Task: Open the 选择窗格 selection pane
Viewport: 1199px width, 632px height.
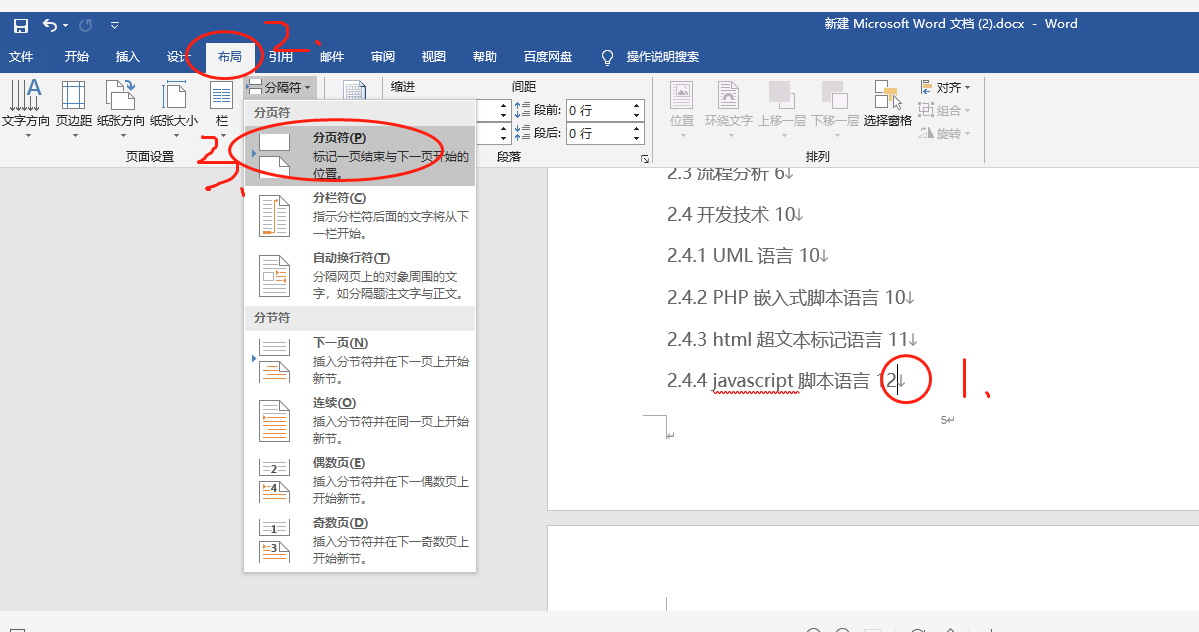Action: (x=888, y=102)
